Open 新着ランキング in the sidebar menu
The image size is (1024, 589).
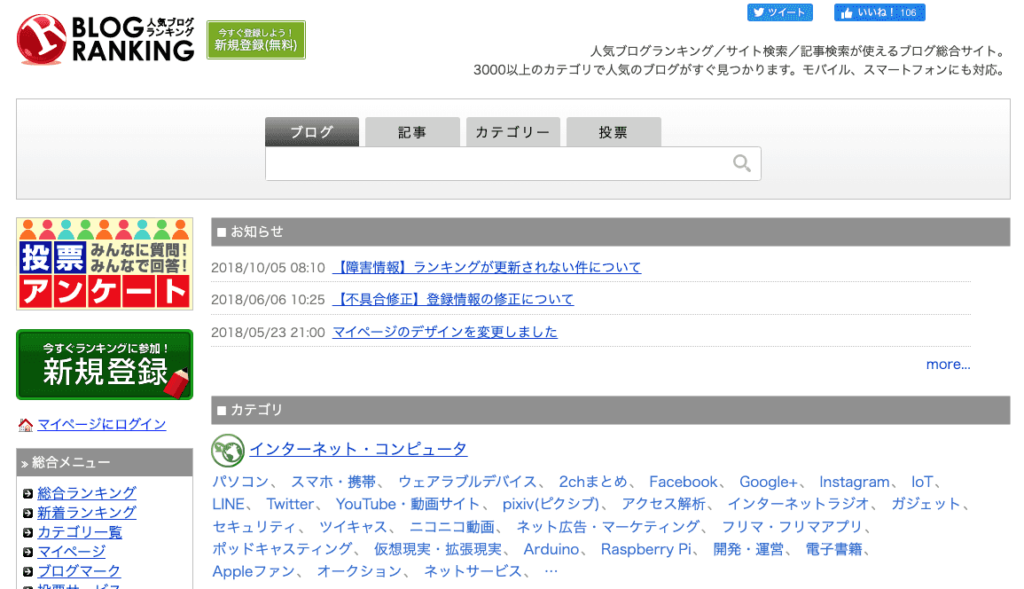click(87, 513)
